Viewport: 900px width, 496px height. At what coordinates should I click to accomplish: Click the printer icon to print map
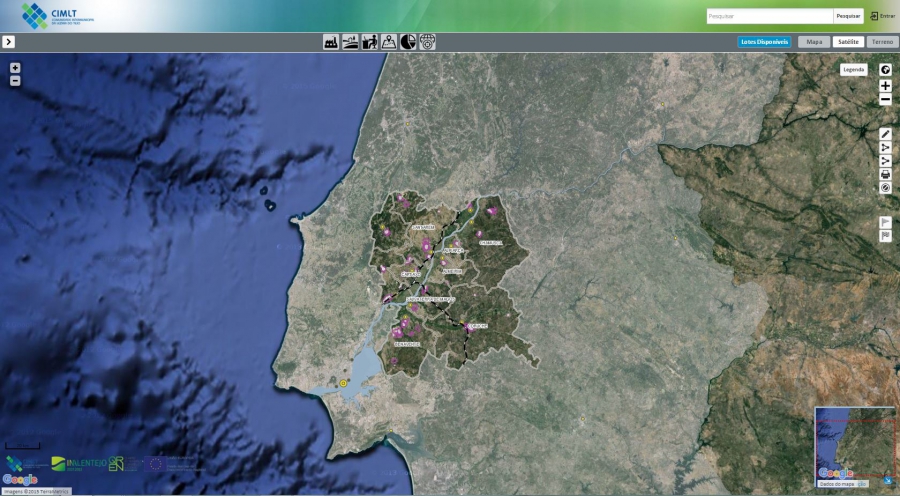click(x=885, y=174)
